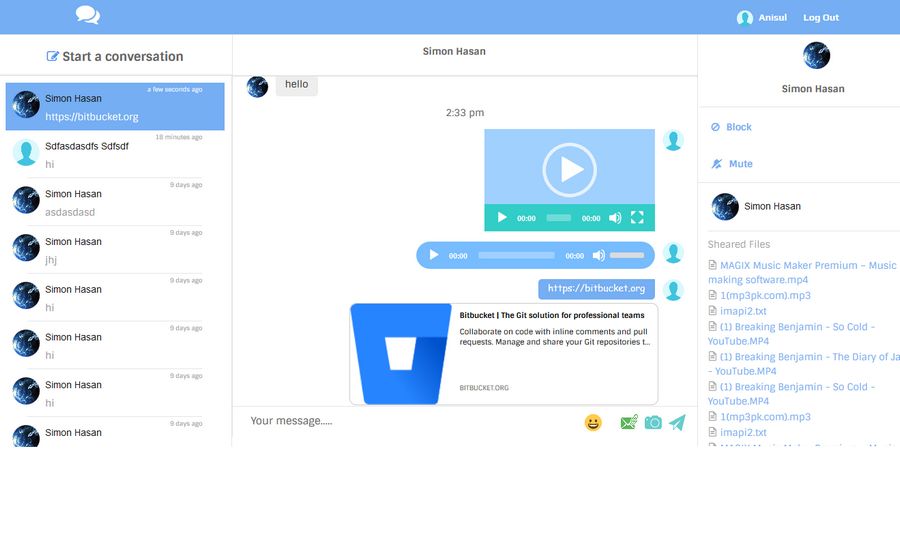Send the message with the paper plane icon
This screenshot has width=900, height=535.
click(x=677, y=422)
